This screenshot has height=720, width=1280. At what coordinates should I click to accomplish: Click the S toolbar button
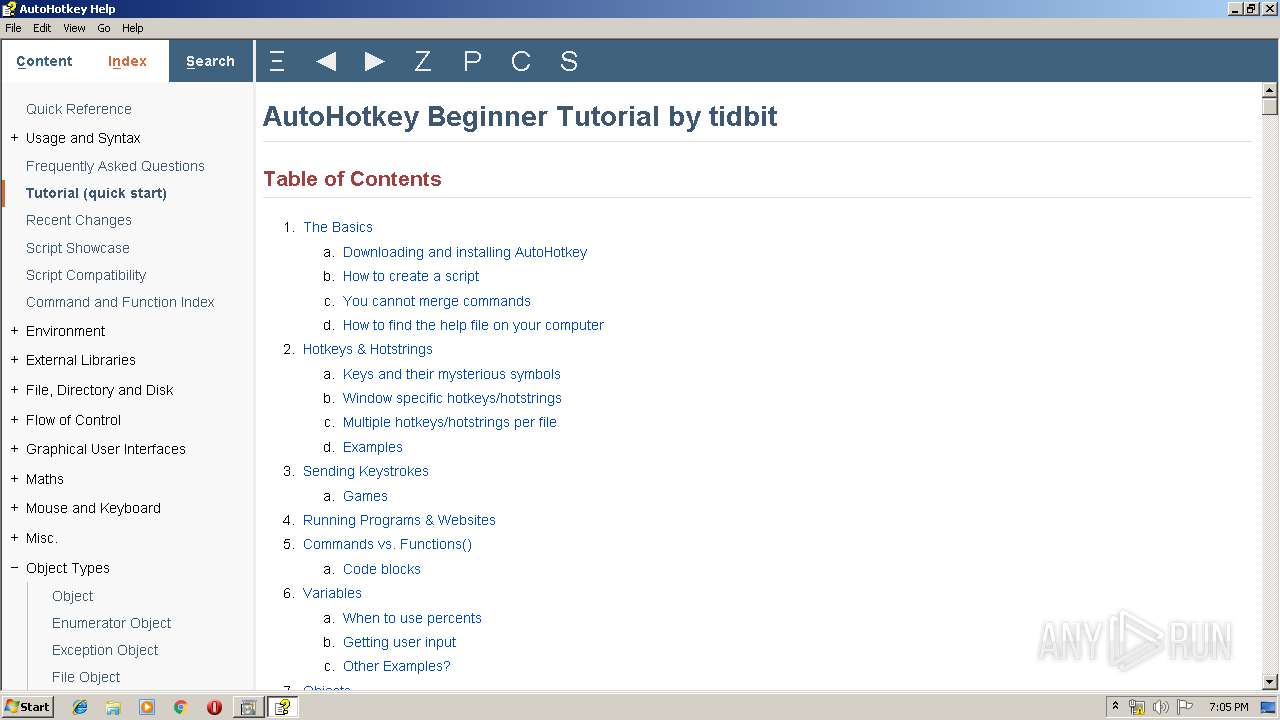pyautogui.click(x=569, y=61)
